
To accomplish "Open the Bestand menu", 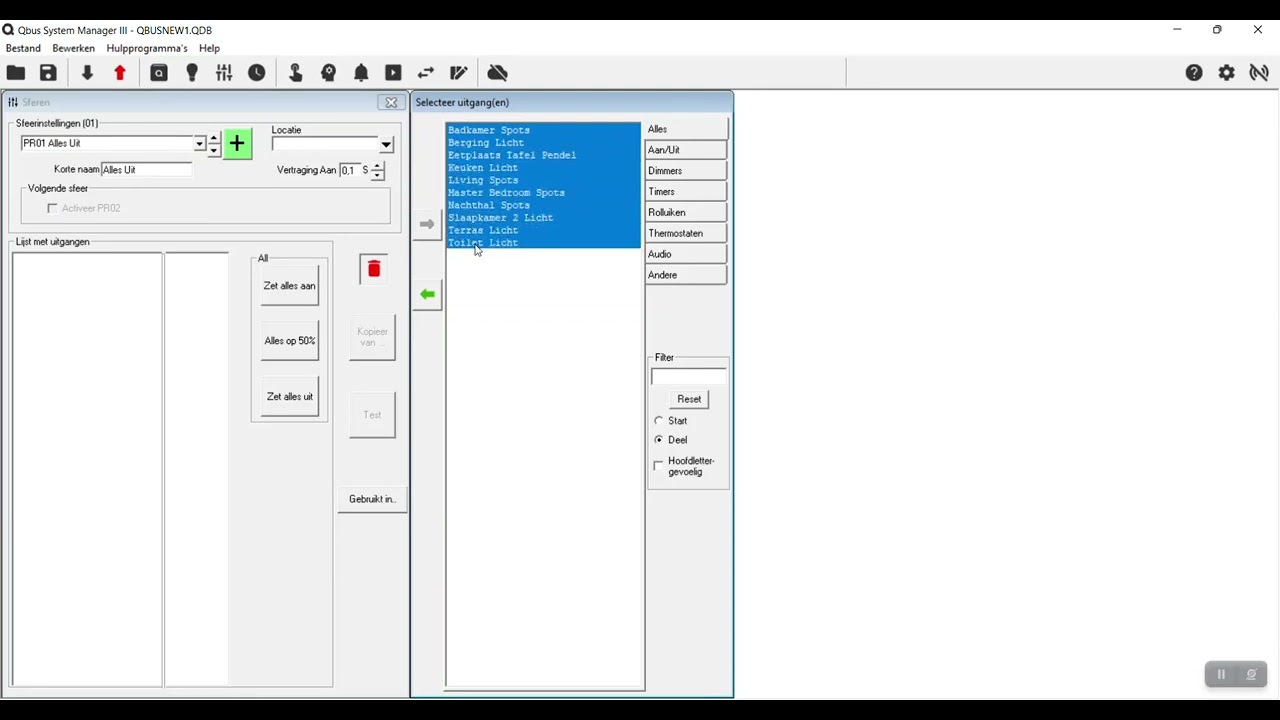I will (23, 48).
